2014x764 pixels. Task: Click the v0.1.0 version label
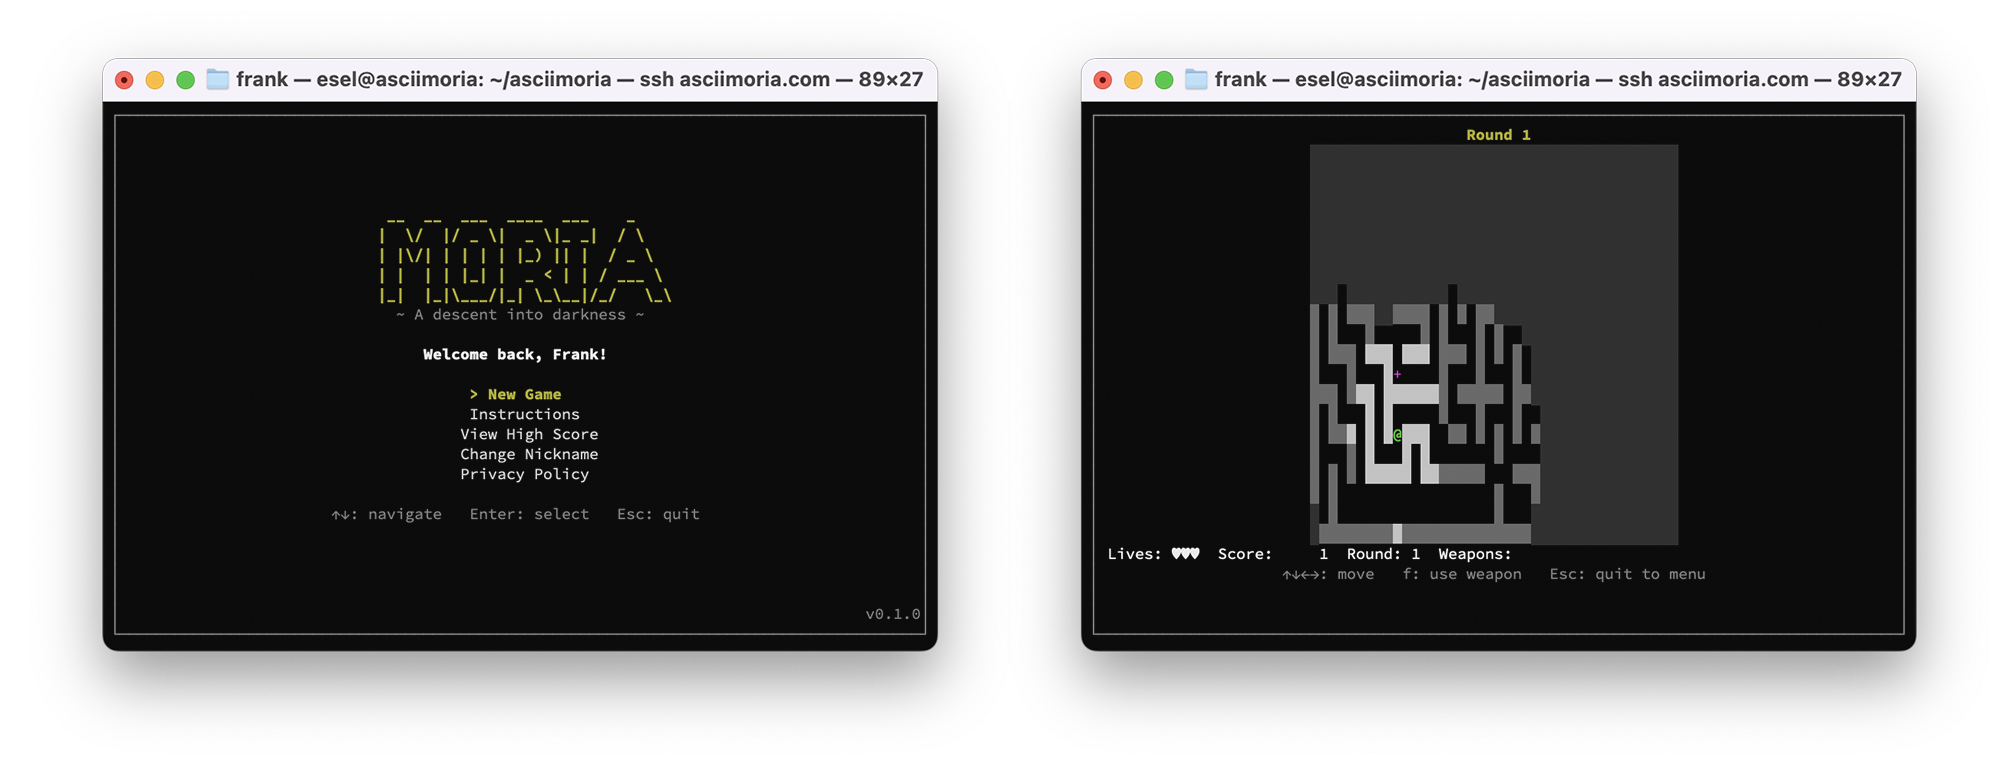(x=892, y=614)
